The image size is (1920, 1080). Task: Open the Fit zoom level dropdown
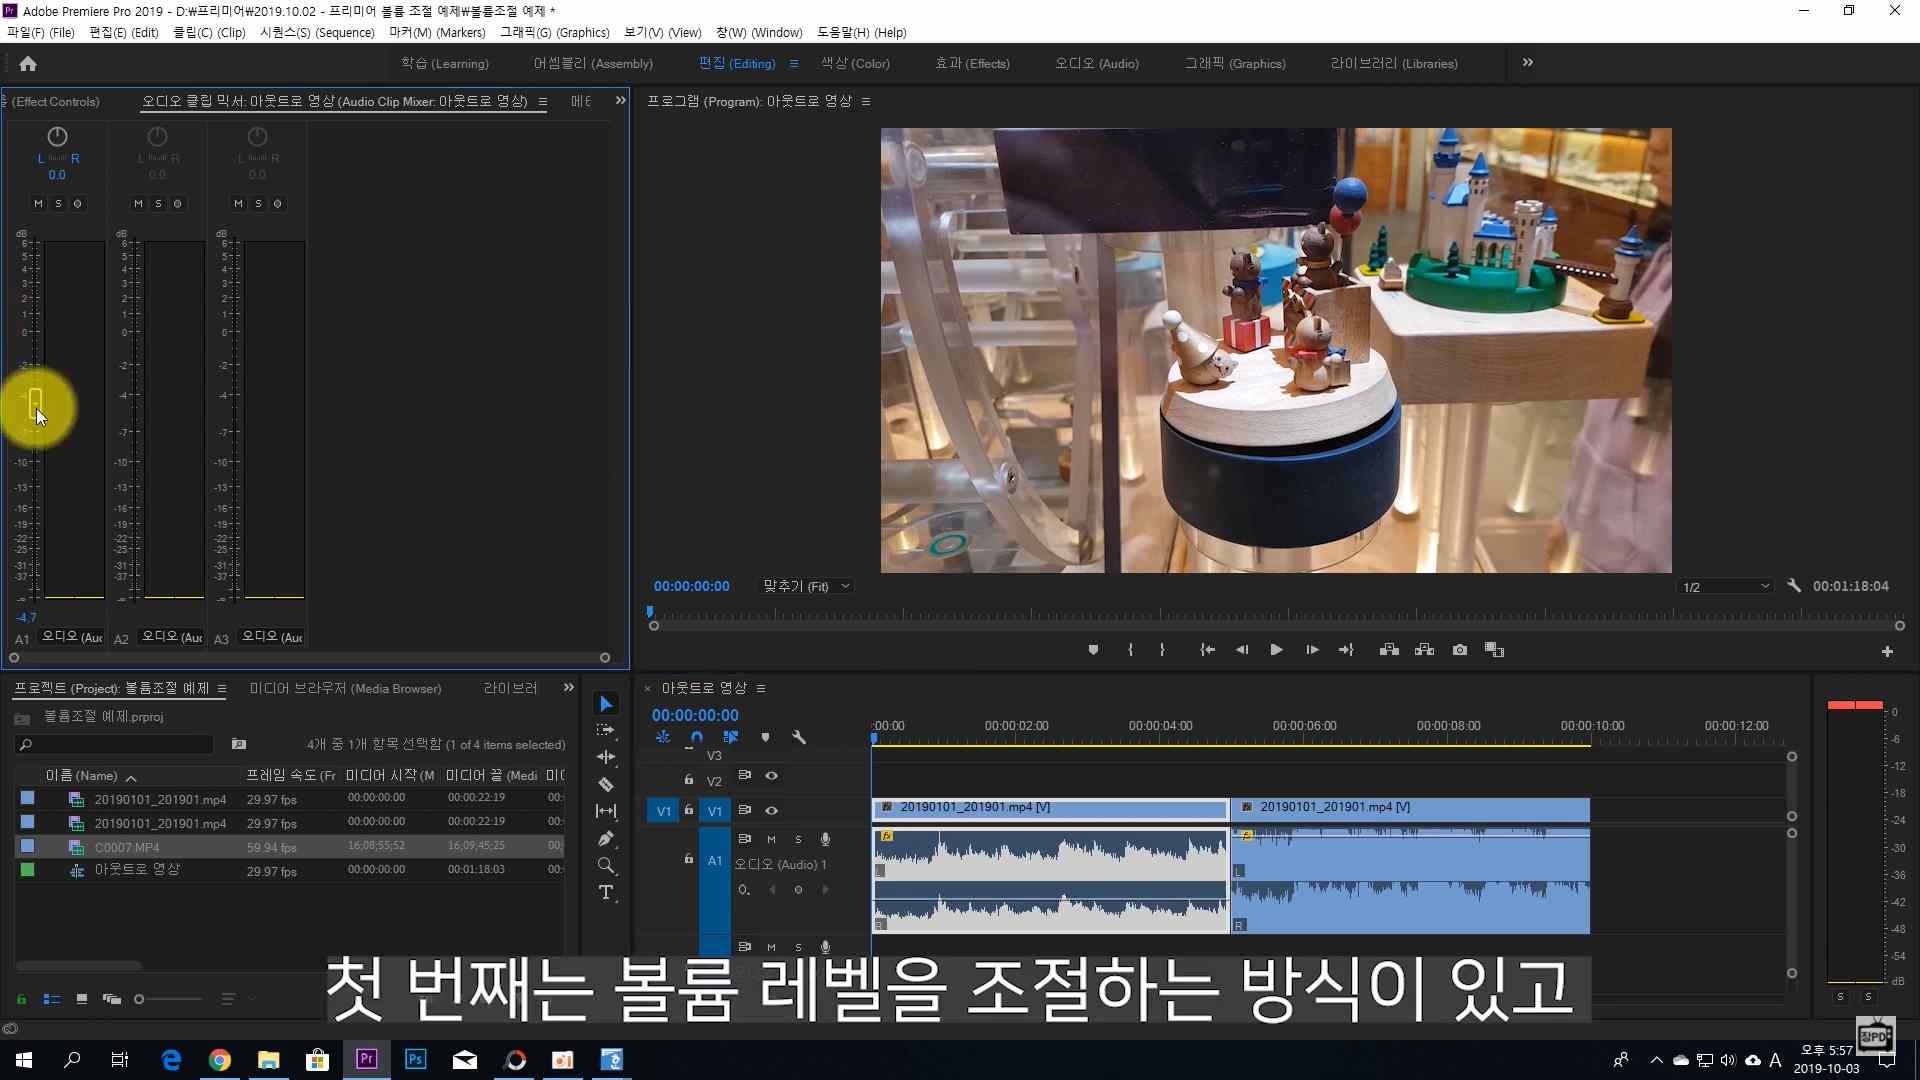[x=806, y=587]
